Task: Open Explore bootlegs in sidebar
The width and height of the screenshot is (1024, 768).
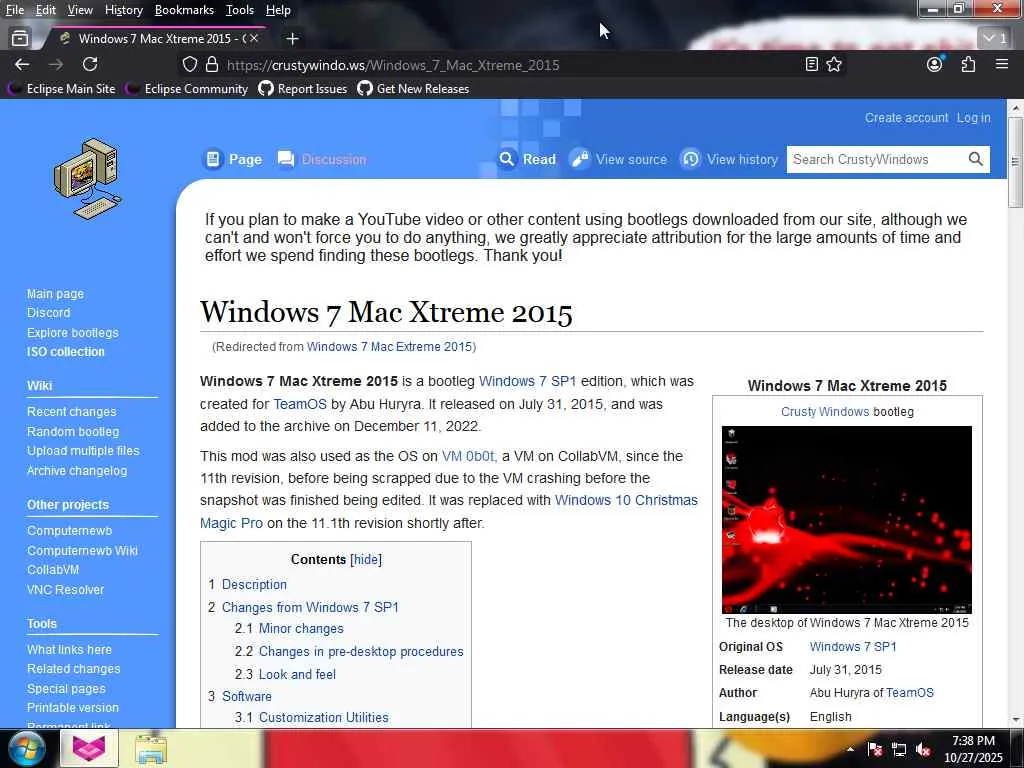Action: [72, 332]
